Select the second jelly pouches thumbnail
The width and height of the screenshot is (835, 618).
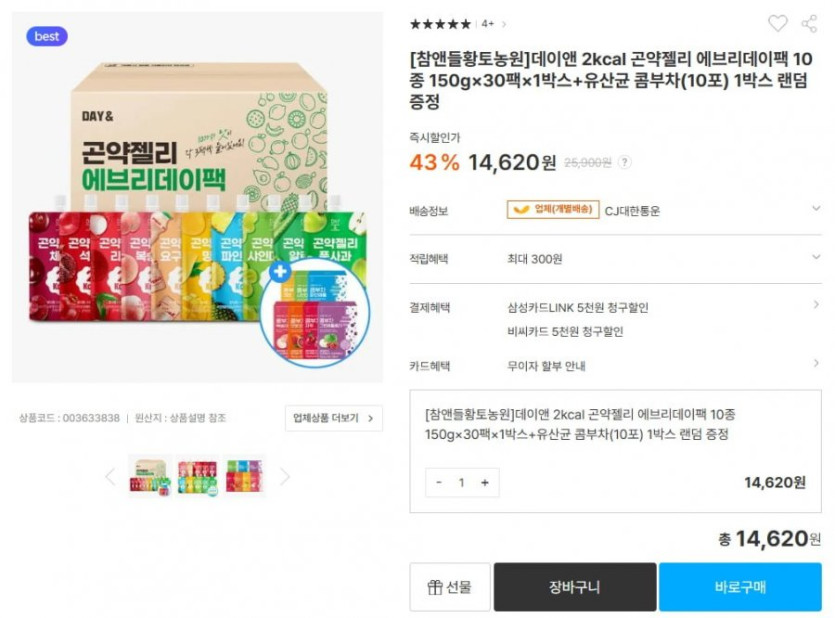[197, 476]
